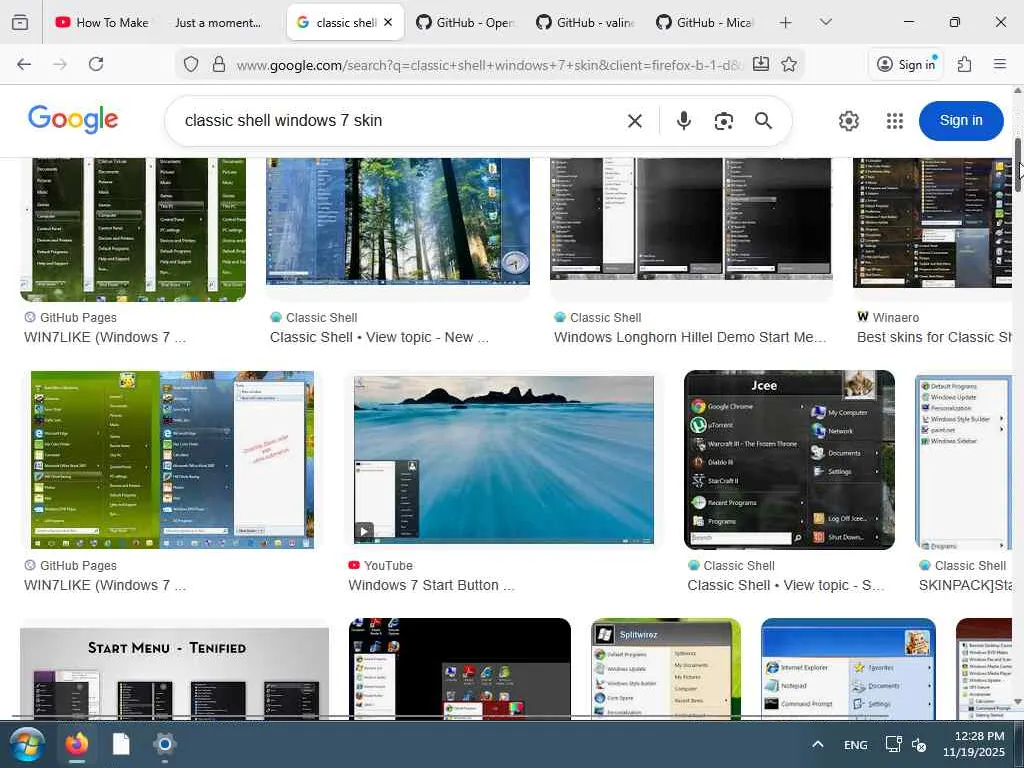The image size is (1024, 768).
Task: Open the Firefox View icon
Action: click(20, 22)
